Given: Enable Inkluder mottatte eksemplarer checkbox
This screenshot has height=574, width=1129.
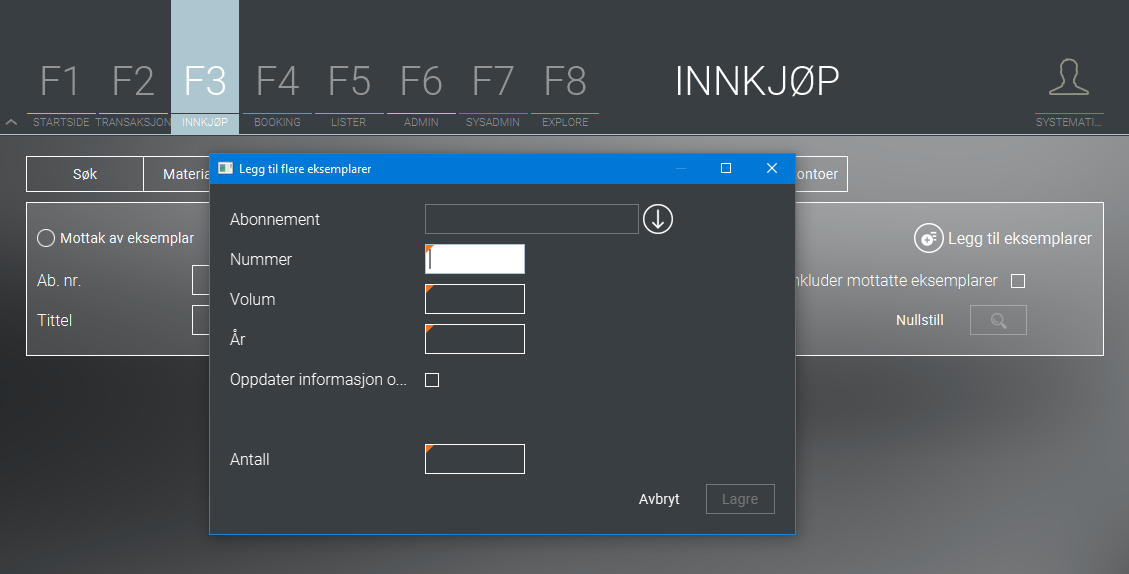Looking at the screenshot, I should pyautogui.click(x=1018, y=281).
